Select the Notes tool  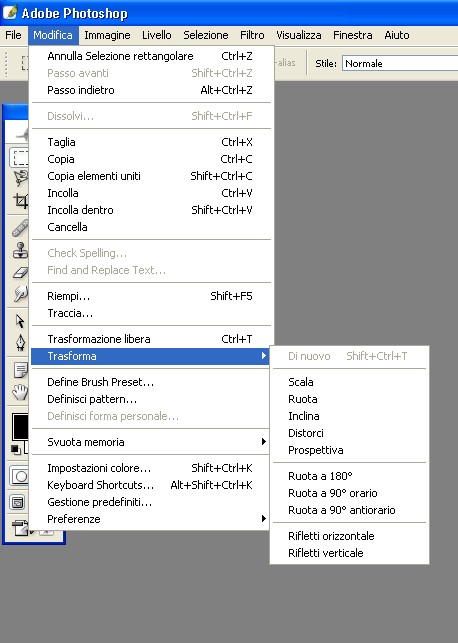point(20,370)
